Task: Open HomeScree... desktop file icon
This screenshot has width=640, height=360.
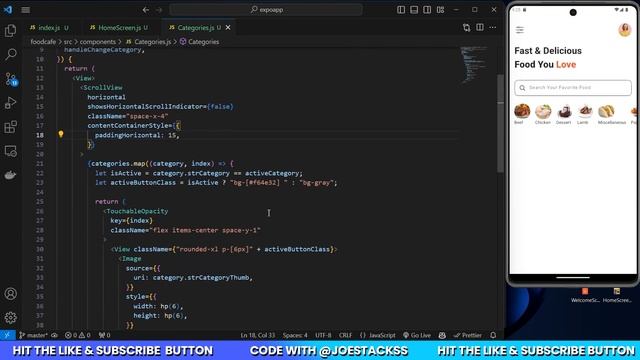Action: pyautogui.click(x=617, y=295)
